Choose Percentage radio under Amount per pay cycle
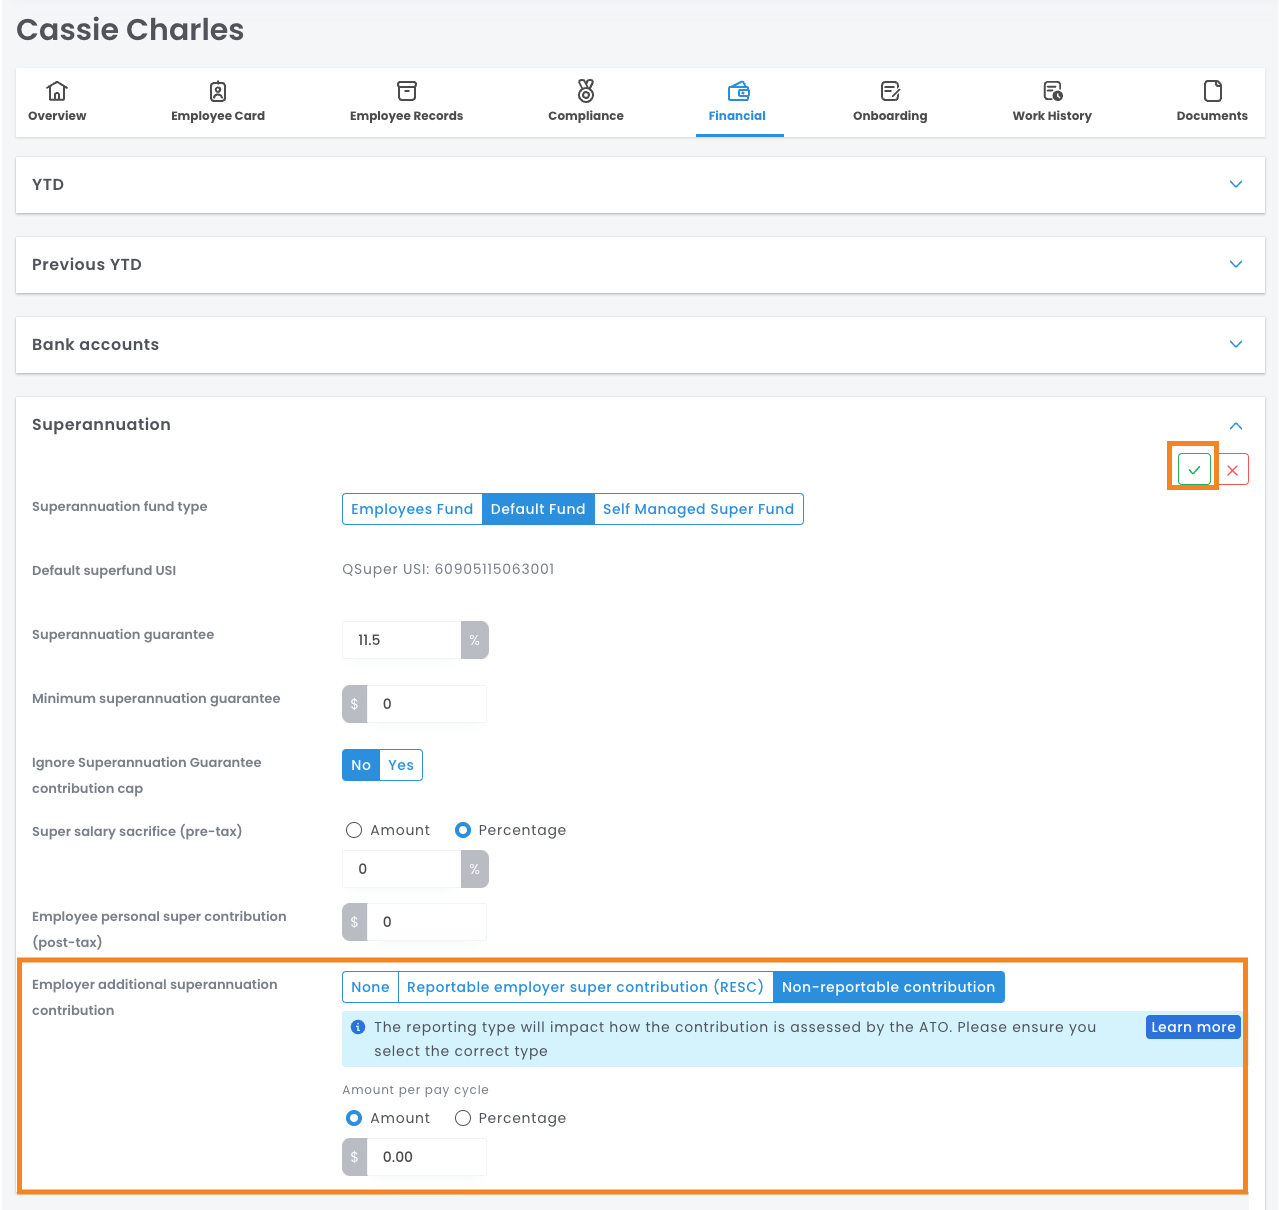Image resolution: width=1279 pixels, height=1210 pixels. [463, 1118]
